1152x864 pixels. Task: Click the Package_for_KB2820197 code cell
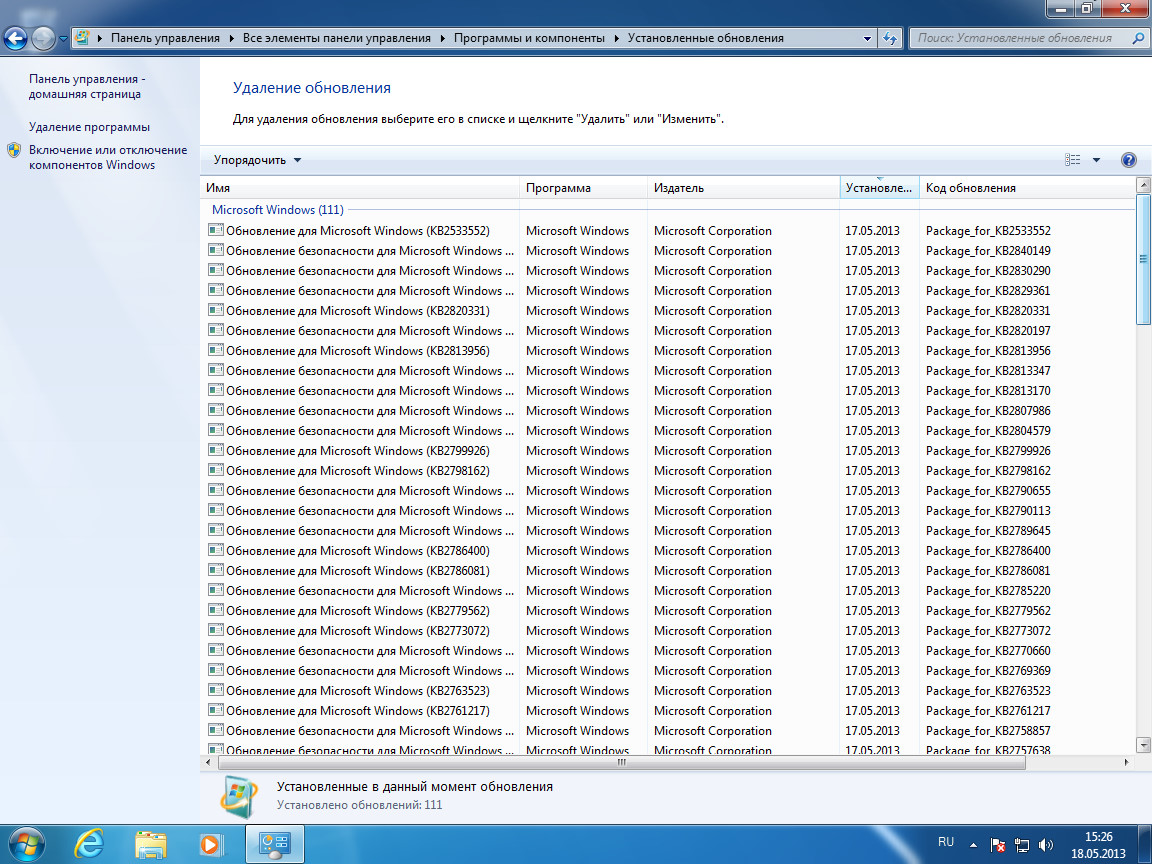[988, 331]
